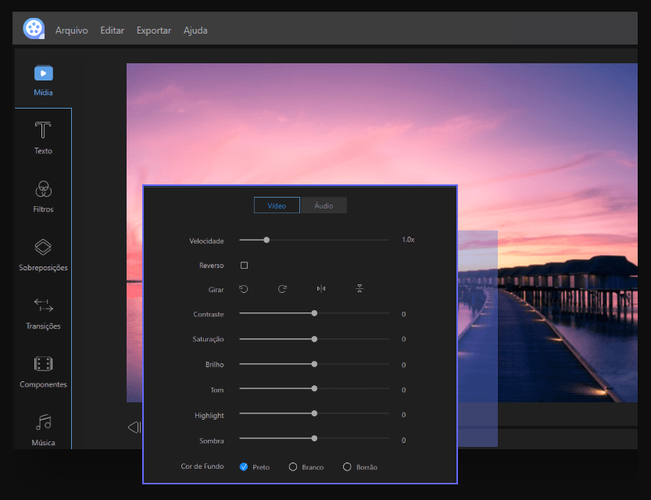
Task: Open the Filtros sidebar panel
Action: pos(43,196)
